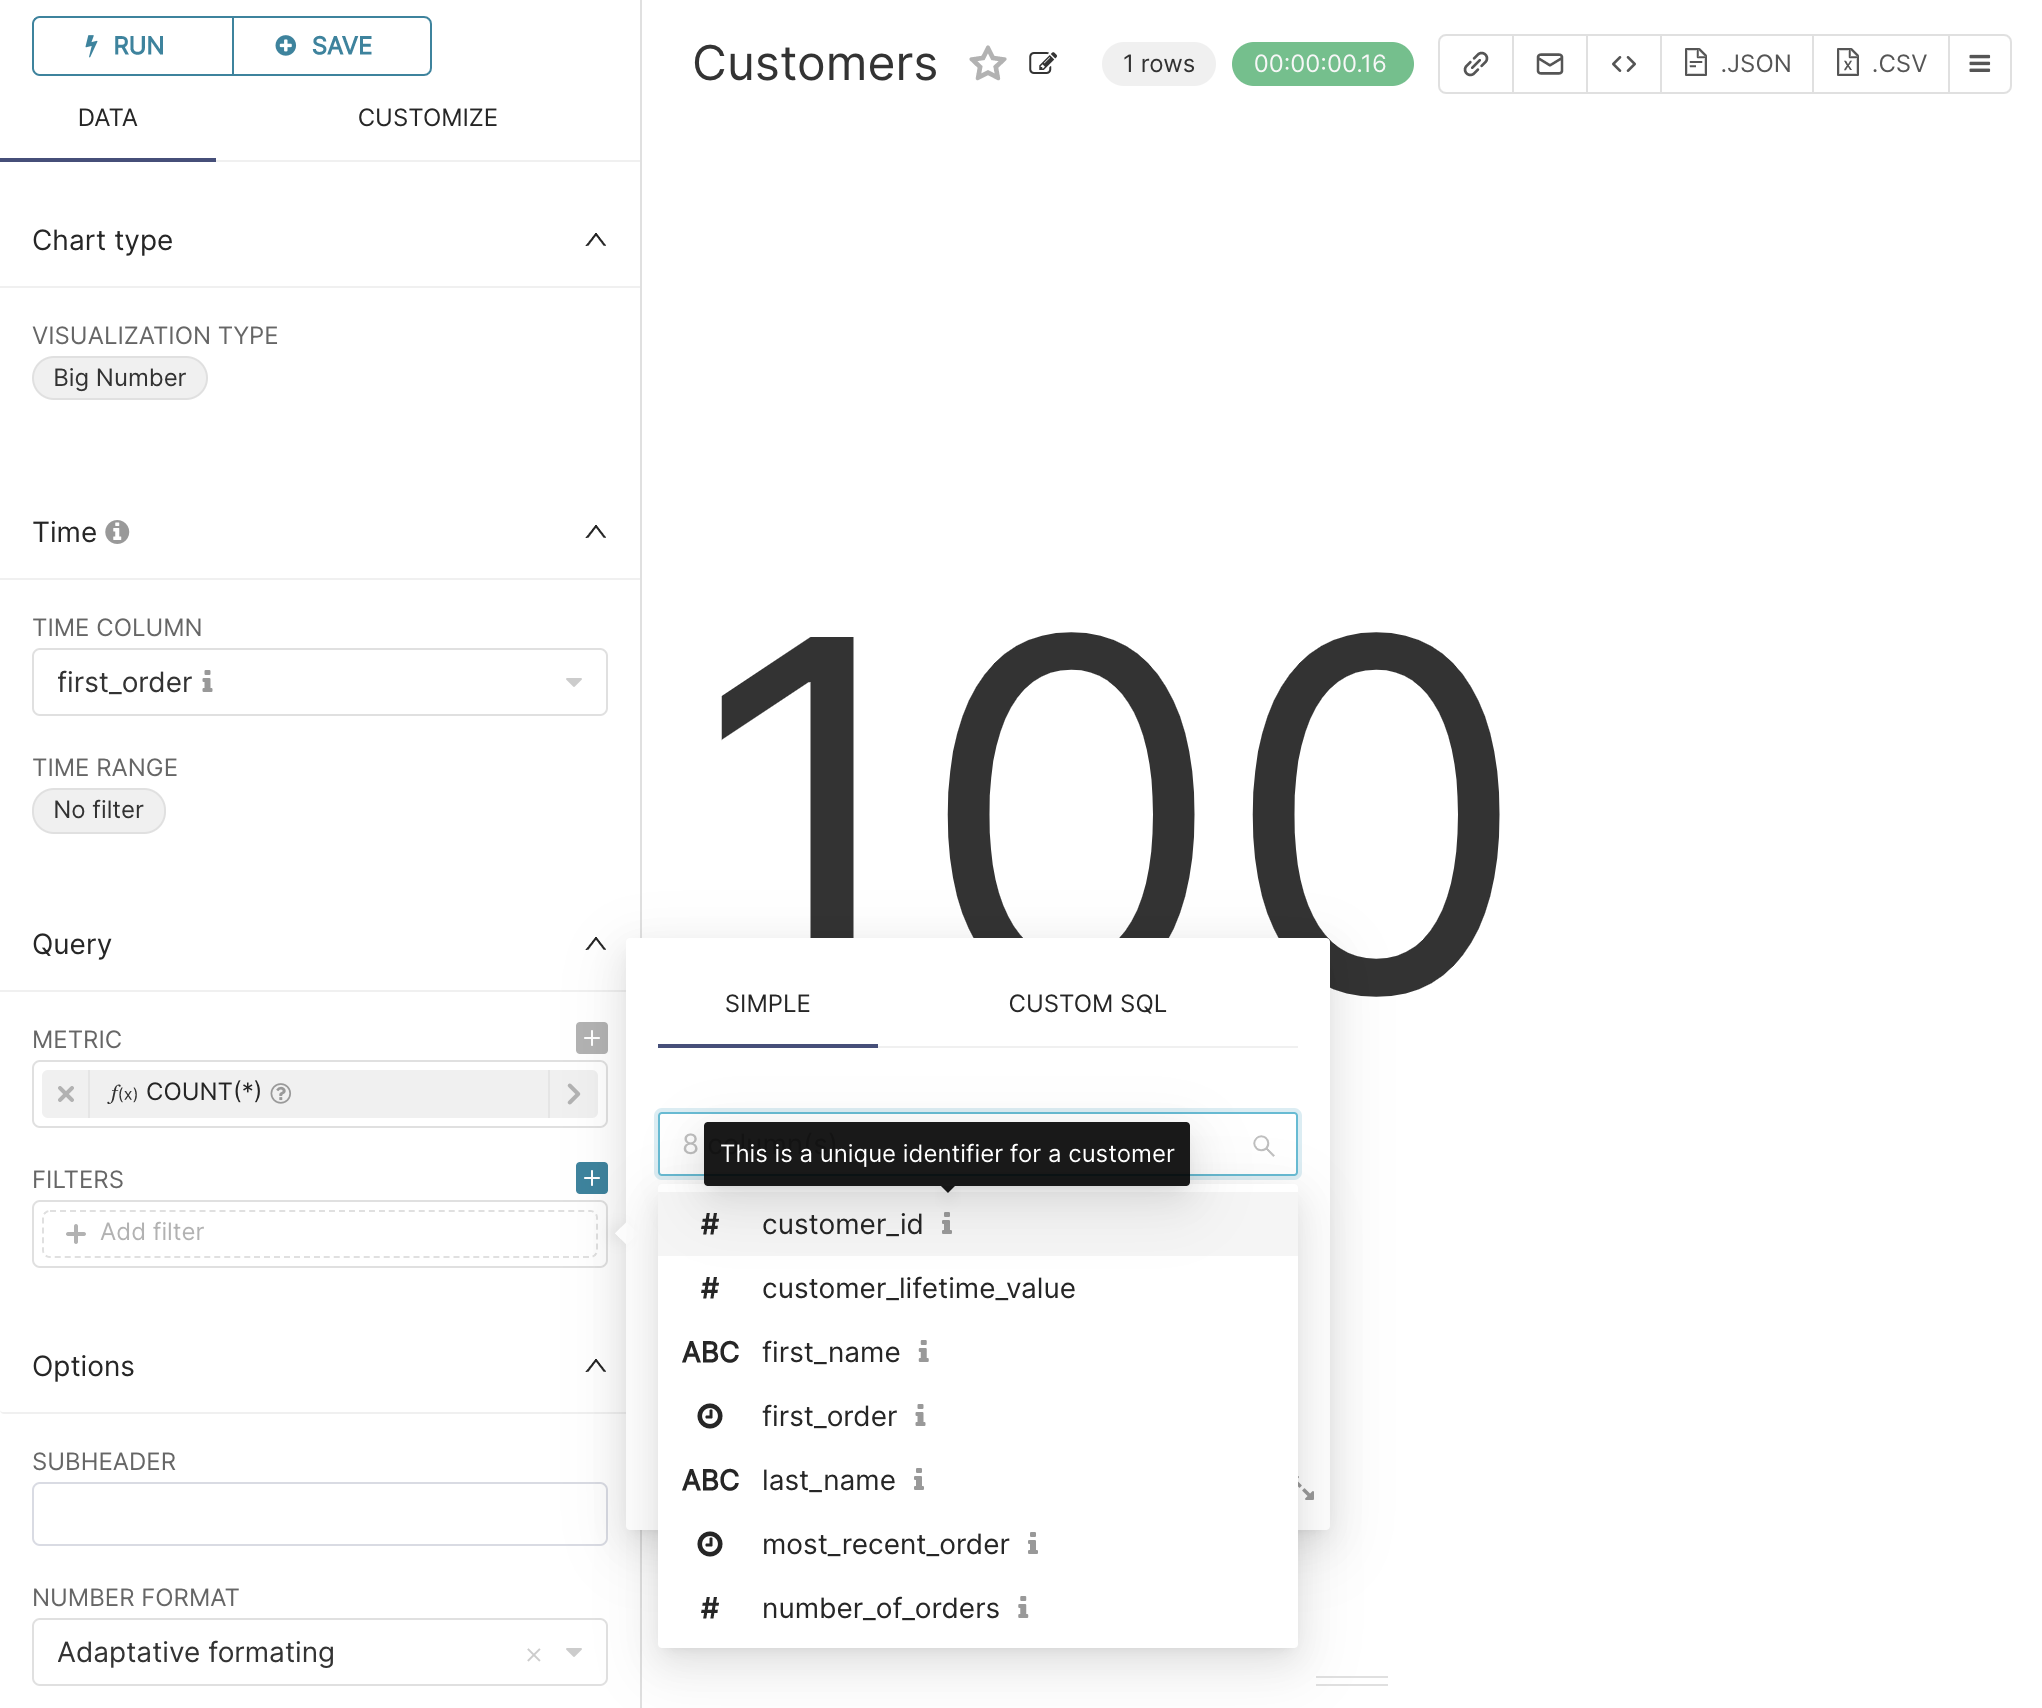Export the results as .CSV
2042x1708 pixels.
click(1880, 64)
